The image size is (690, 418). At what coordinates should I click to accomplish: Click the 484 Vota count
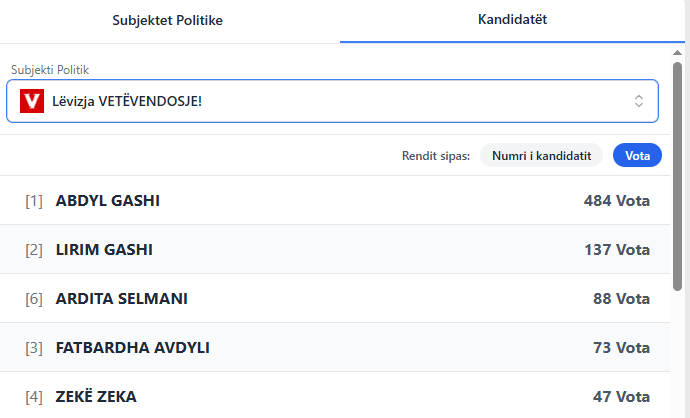(x=616, y=200)
